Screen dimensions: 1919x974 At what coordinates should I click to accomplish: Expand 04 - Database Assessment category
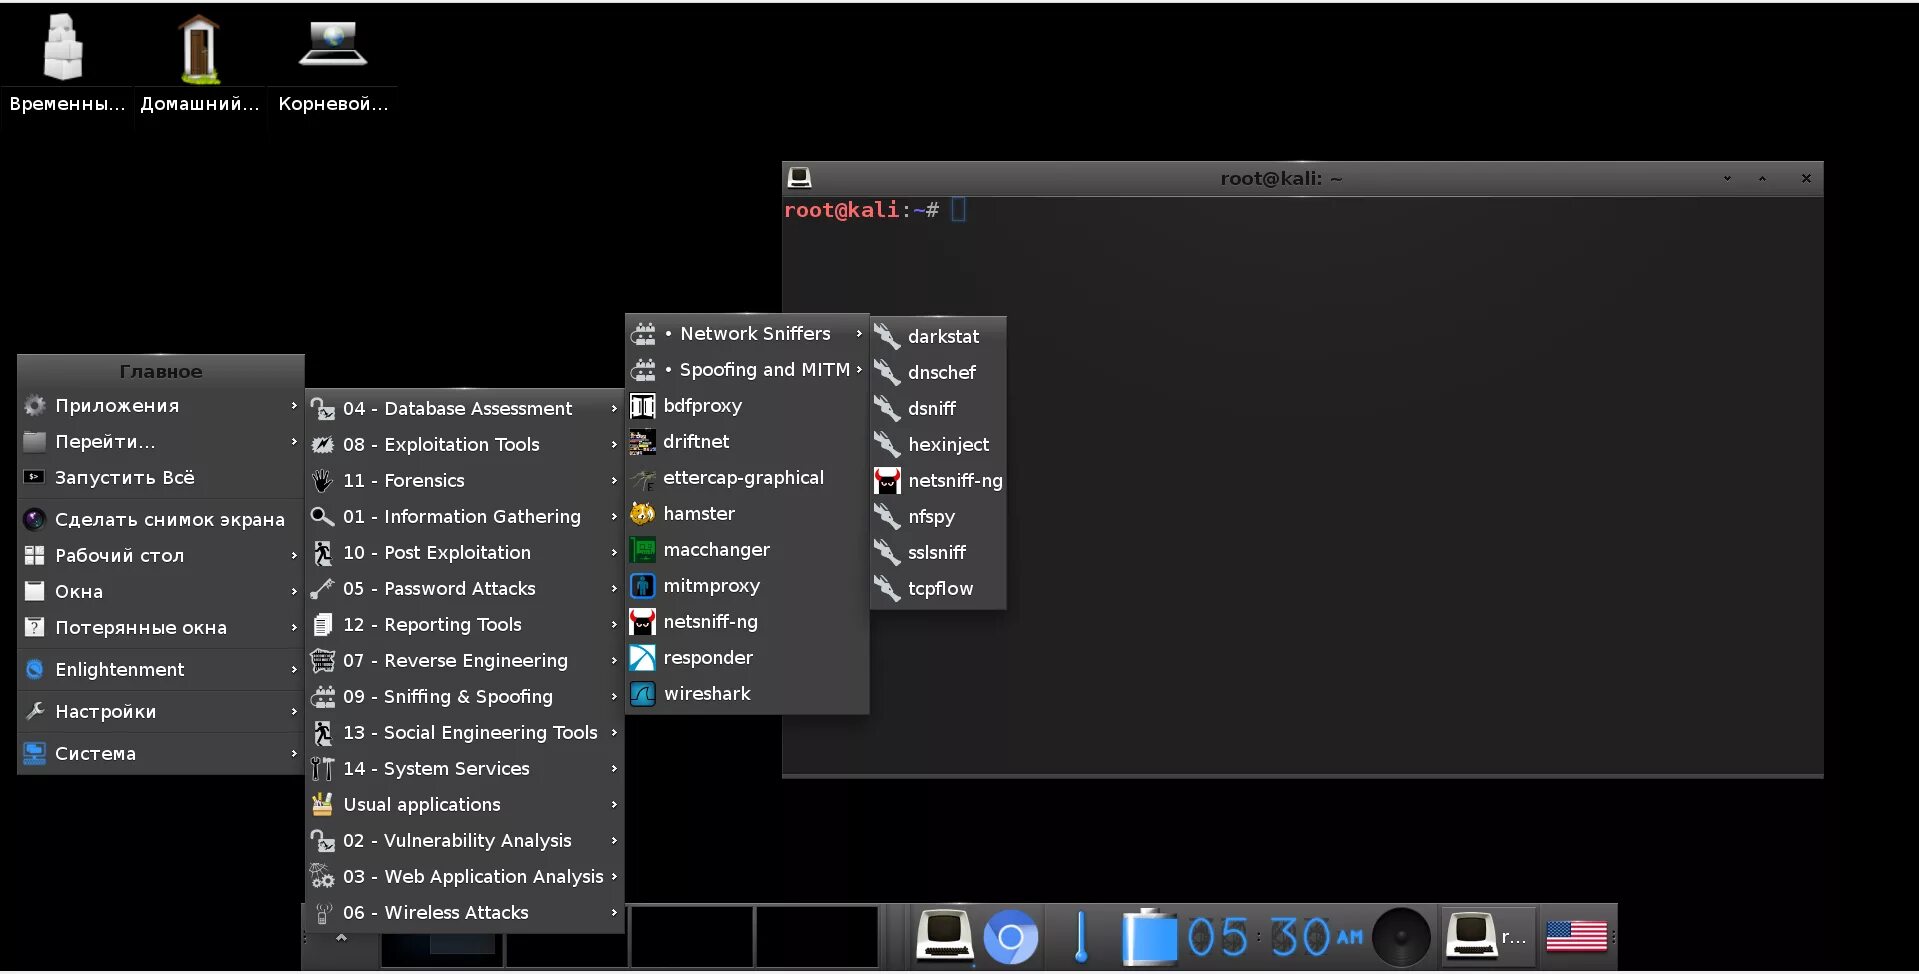click(x=465, y=409)
